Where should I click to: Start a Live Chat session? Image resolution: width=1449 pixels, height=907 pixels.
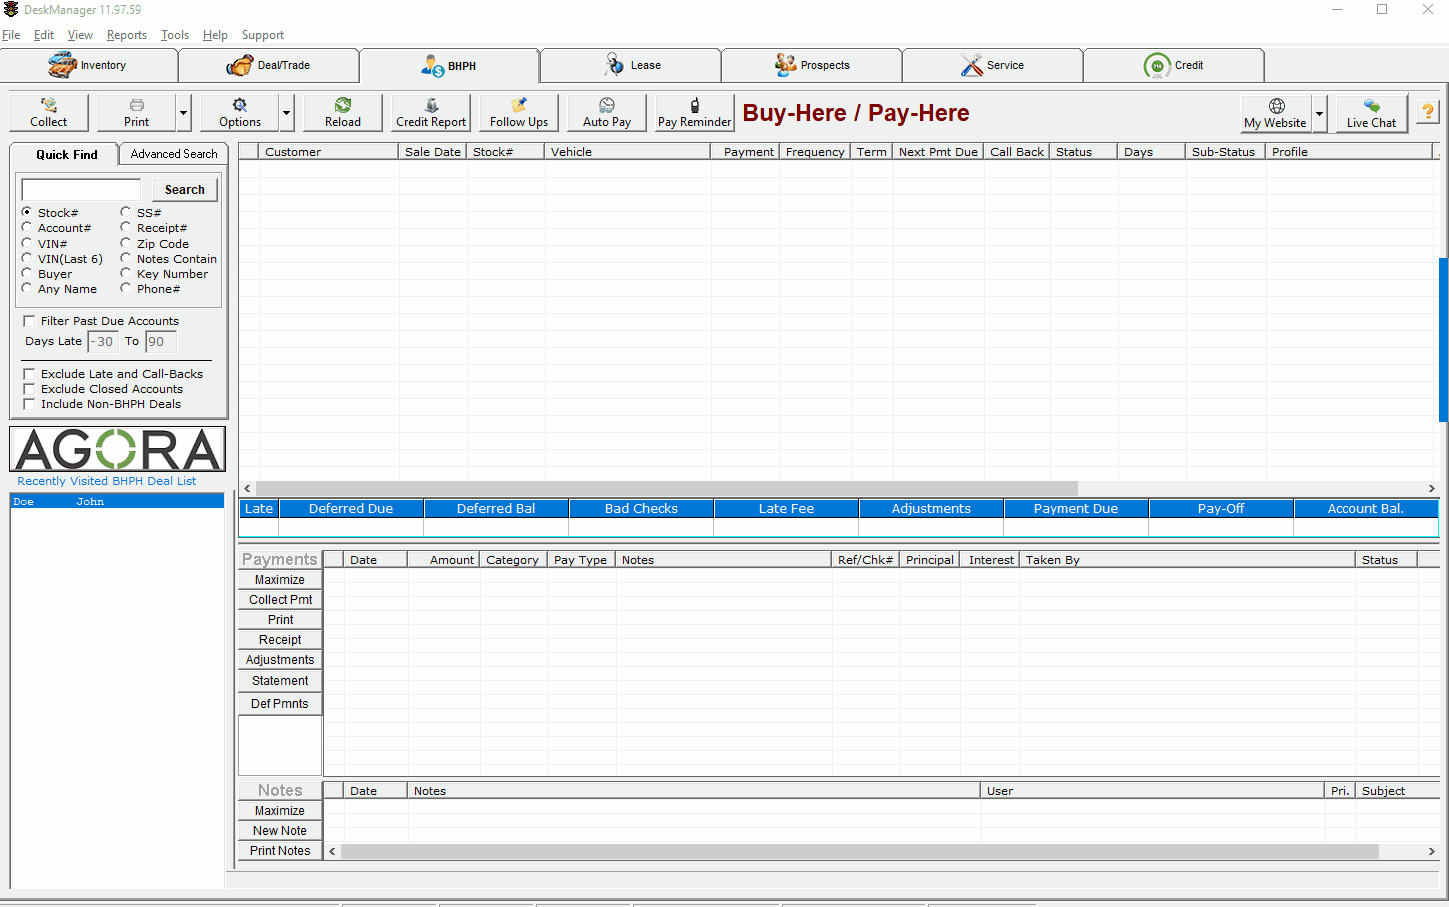click(x=1372, y=113)
